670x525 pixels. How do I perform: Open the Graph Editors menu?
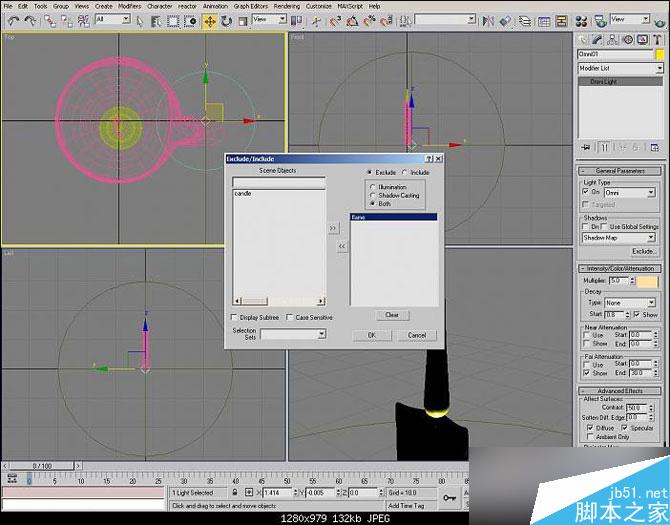click(x=250, y=6)
